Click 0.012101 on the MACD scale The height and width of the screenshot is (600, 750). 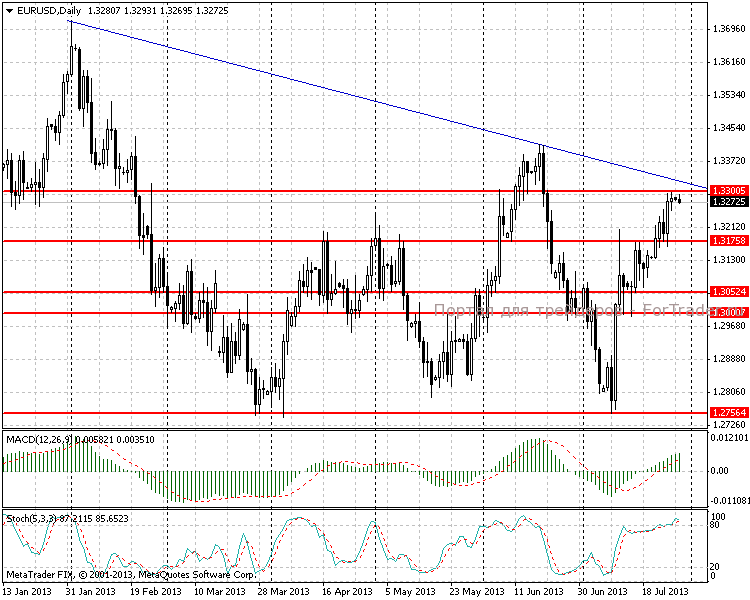coord(729,437)
